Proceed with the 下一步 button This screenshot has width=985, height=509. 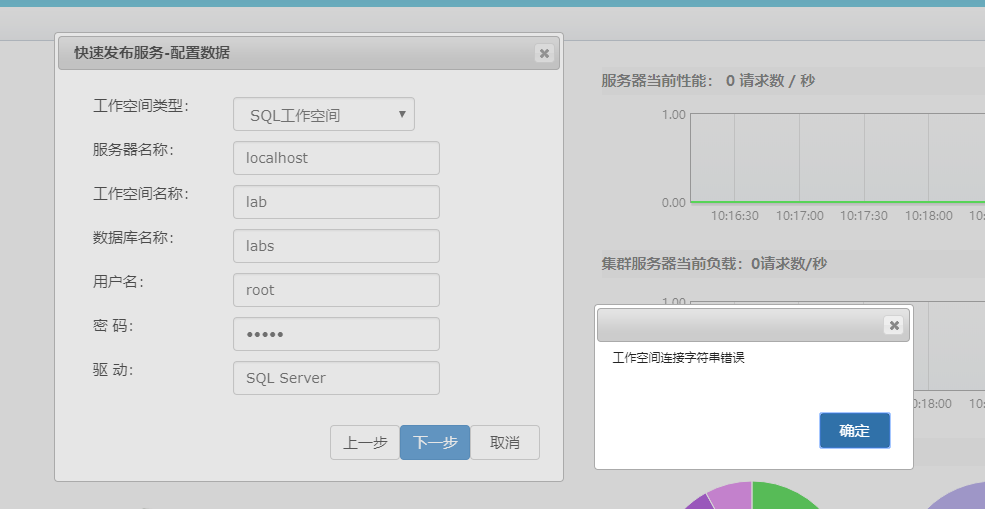point(435,442)
